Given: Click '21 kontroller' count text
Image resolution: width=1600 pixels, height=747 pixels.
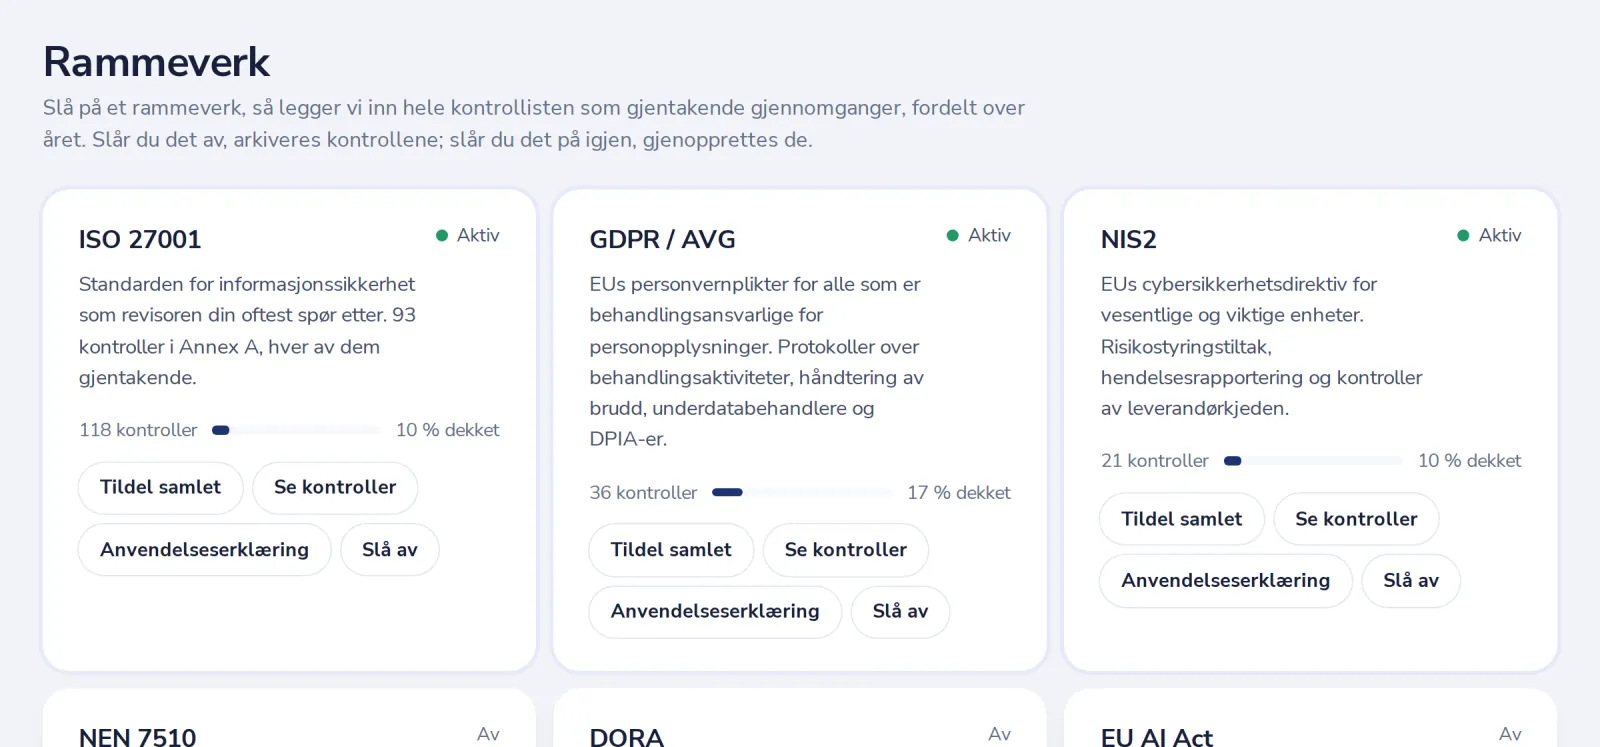Looking at the screenshot, I should pyautogui.click(x=1155, y=461).
